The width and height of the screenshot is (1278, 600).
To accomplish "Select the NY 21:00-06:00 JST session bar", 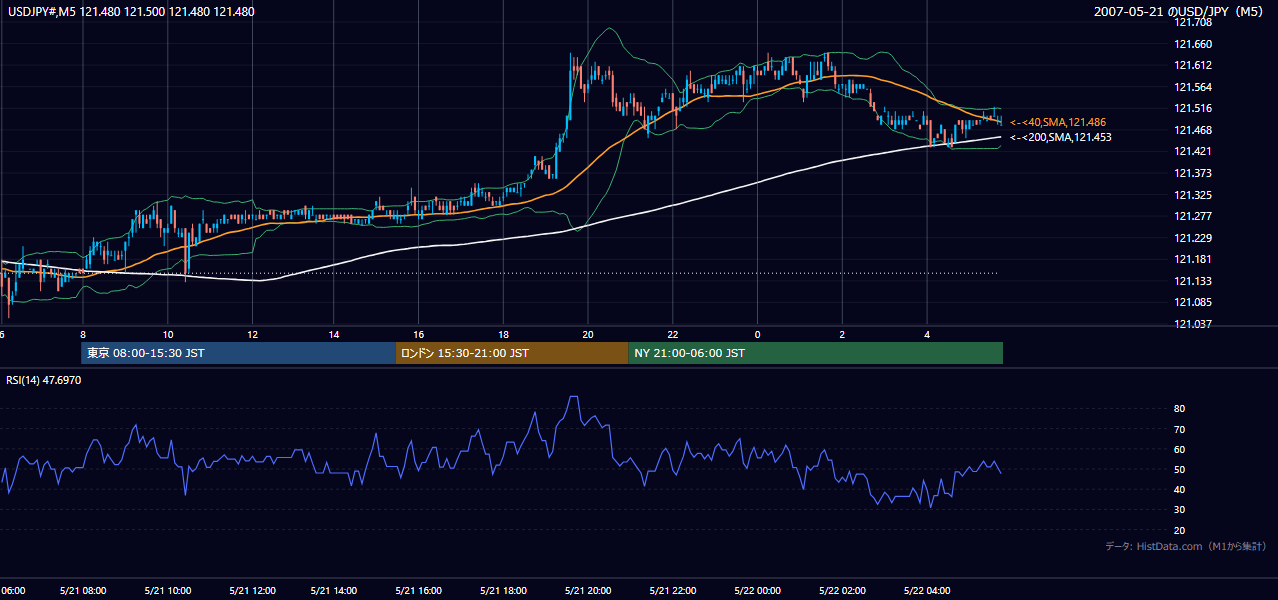I will point(815,353).
